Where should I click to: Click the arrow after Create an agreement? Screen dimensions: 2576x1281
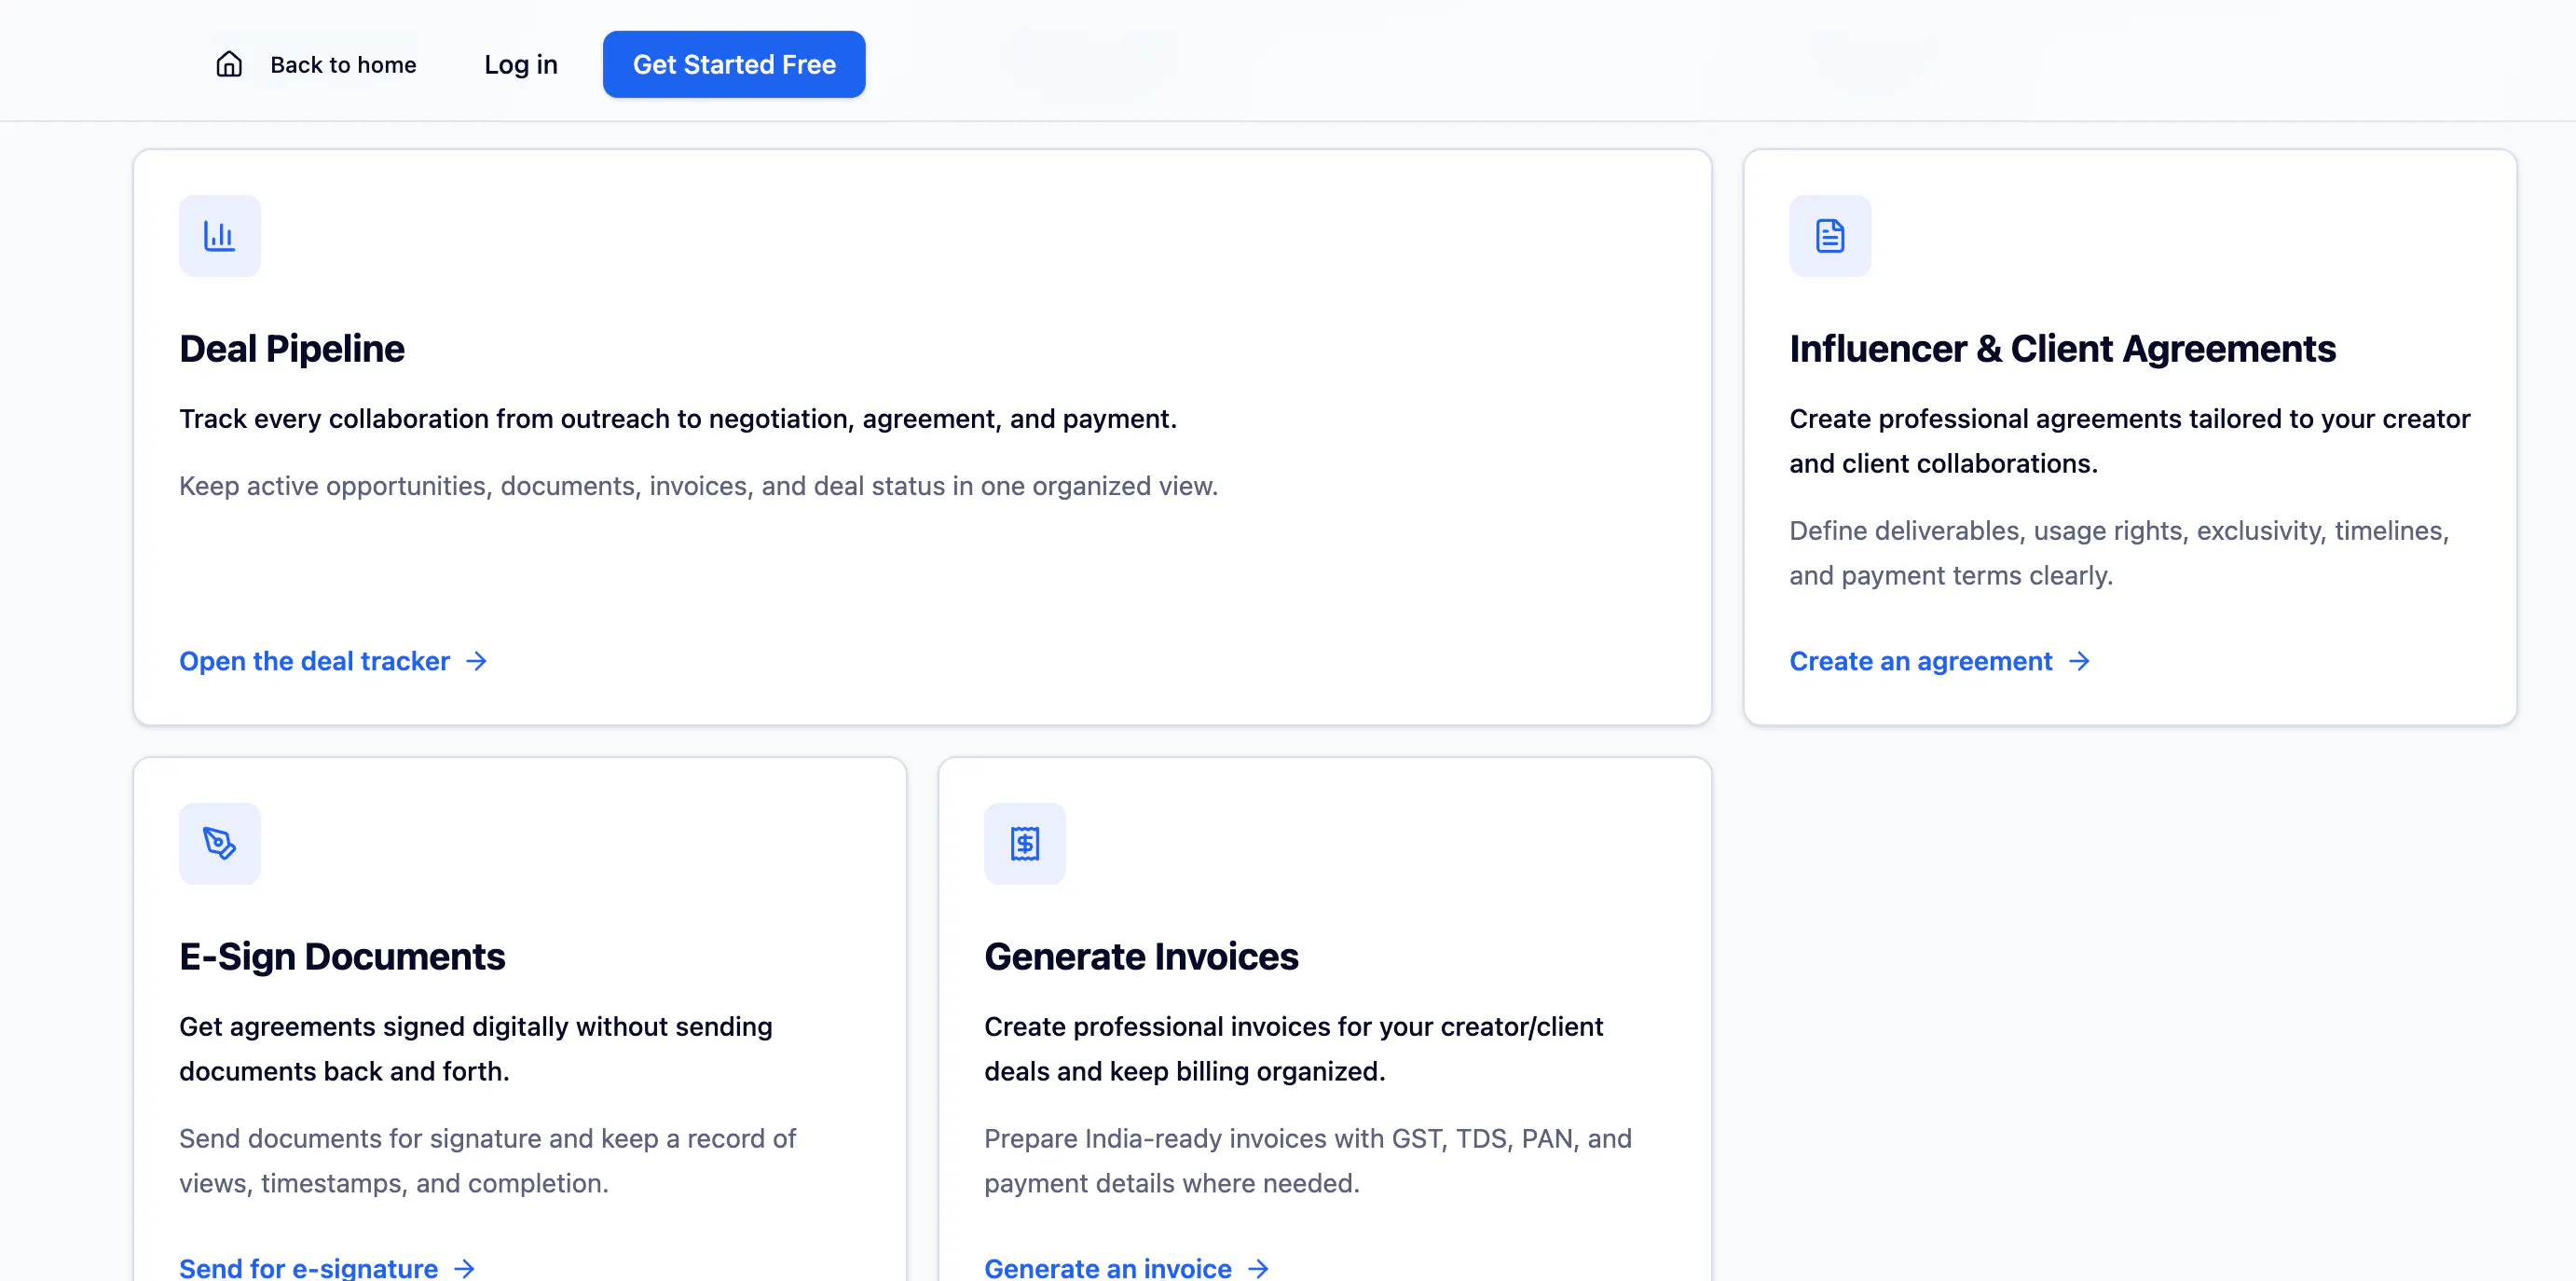2079,661
